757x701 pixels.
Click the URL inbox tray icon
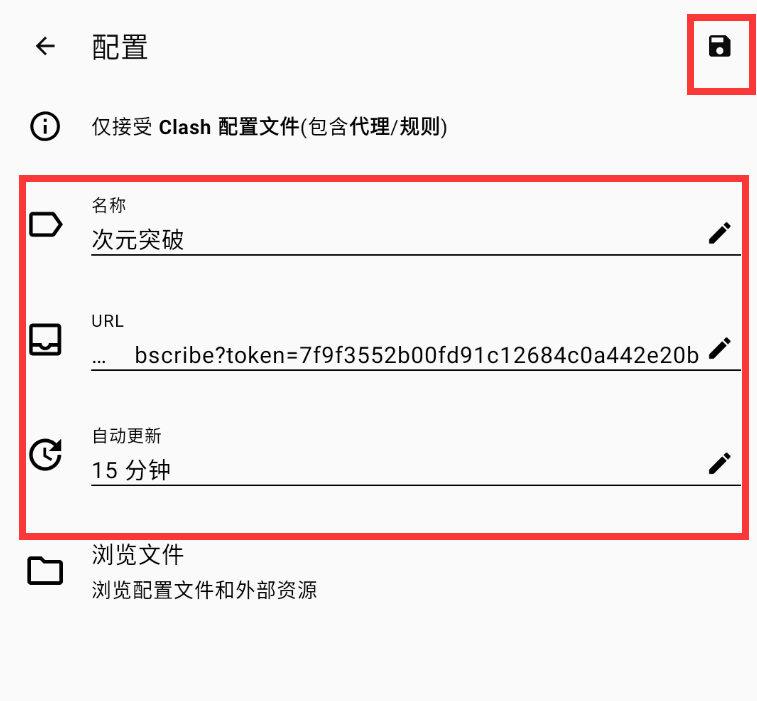tap(45, 339)
